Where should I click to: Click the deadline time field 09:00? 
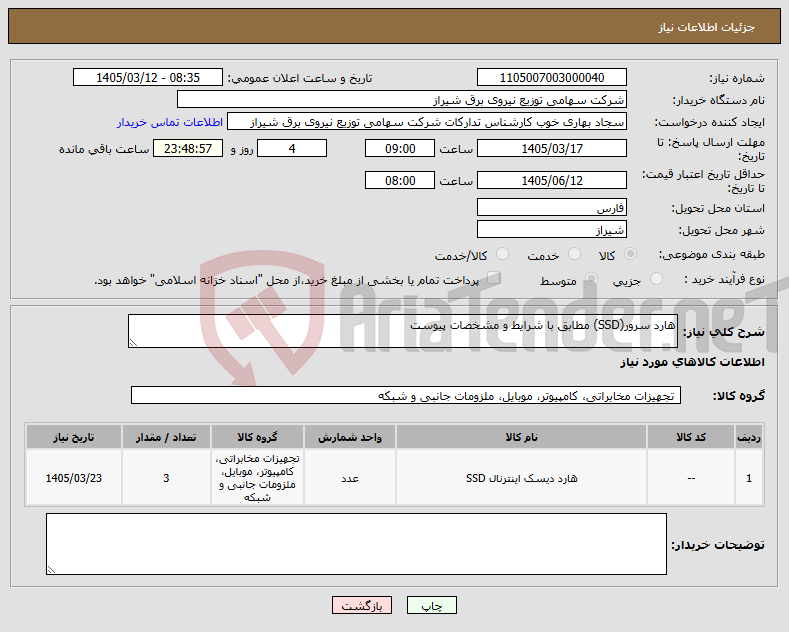(x=400, y=148)
